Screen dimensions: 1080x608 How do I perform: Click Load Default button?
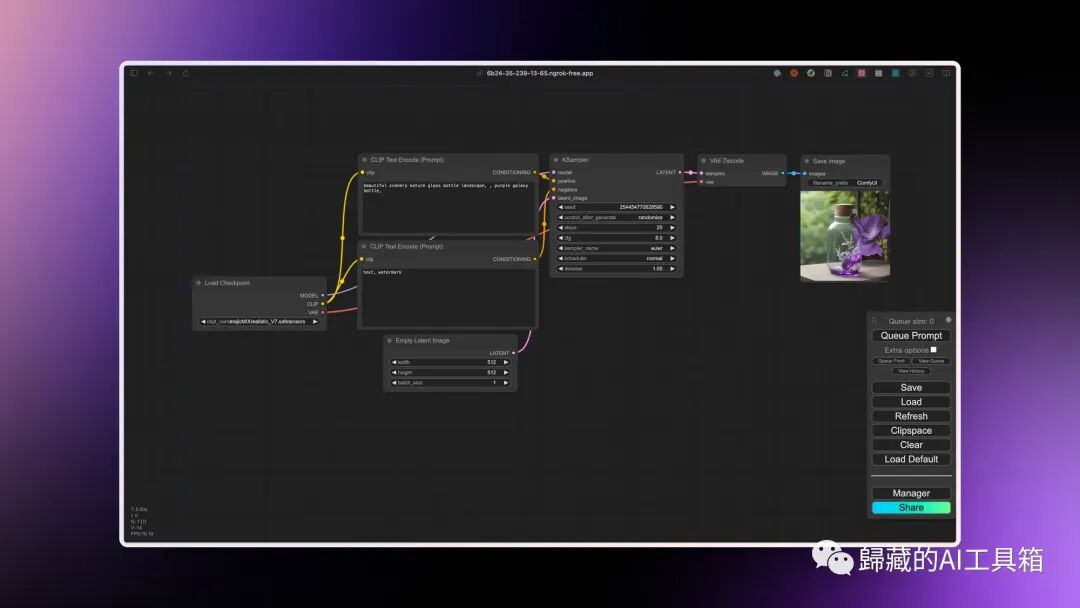911,459
